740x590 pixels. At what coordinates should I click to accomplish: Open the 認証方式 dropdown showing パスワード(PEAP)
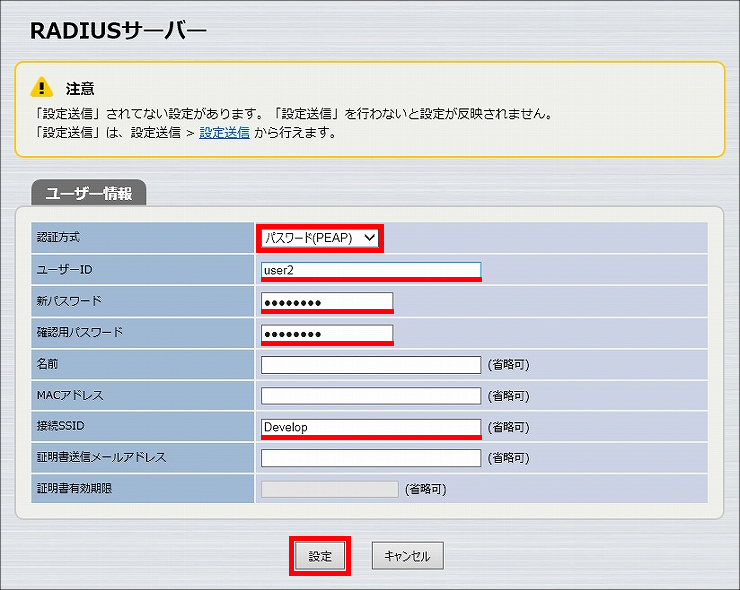(320, 238)
